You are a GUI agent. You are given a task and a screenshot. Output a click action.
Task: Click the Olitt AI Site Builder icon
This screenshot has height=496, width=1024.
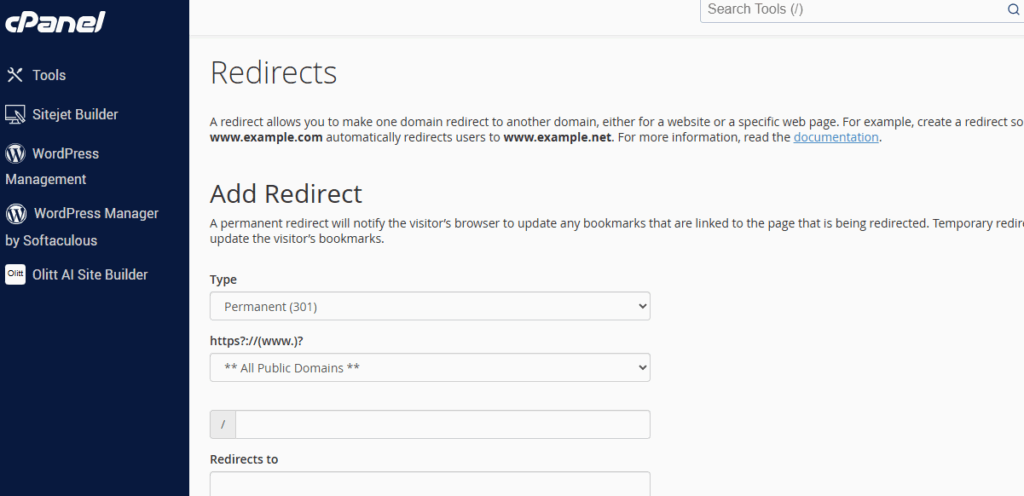15,275
